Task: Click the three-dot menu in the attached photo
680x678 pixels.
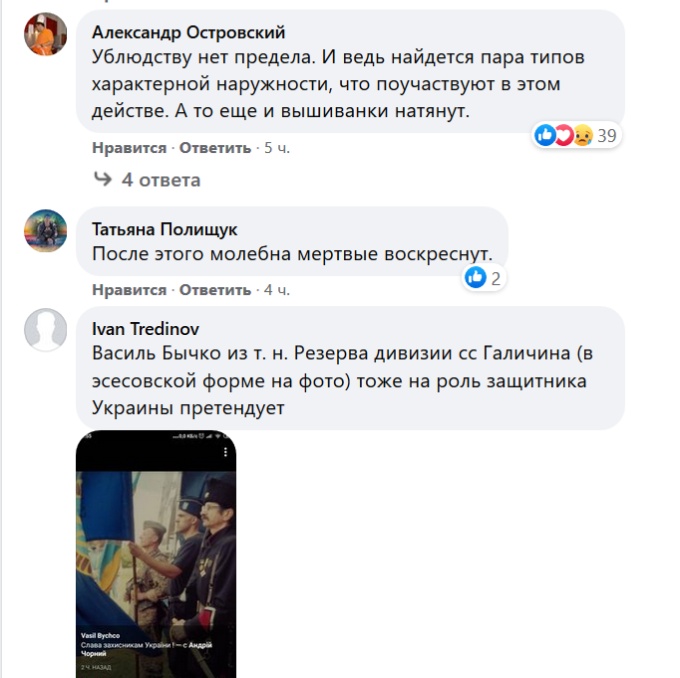Action: (x=226, y=452)
